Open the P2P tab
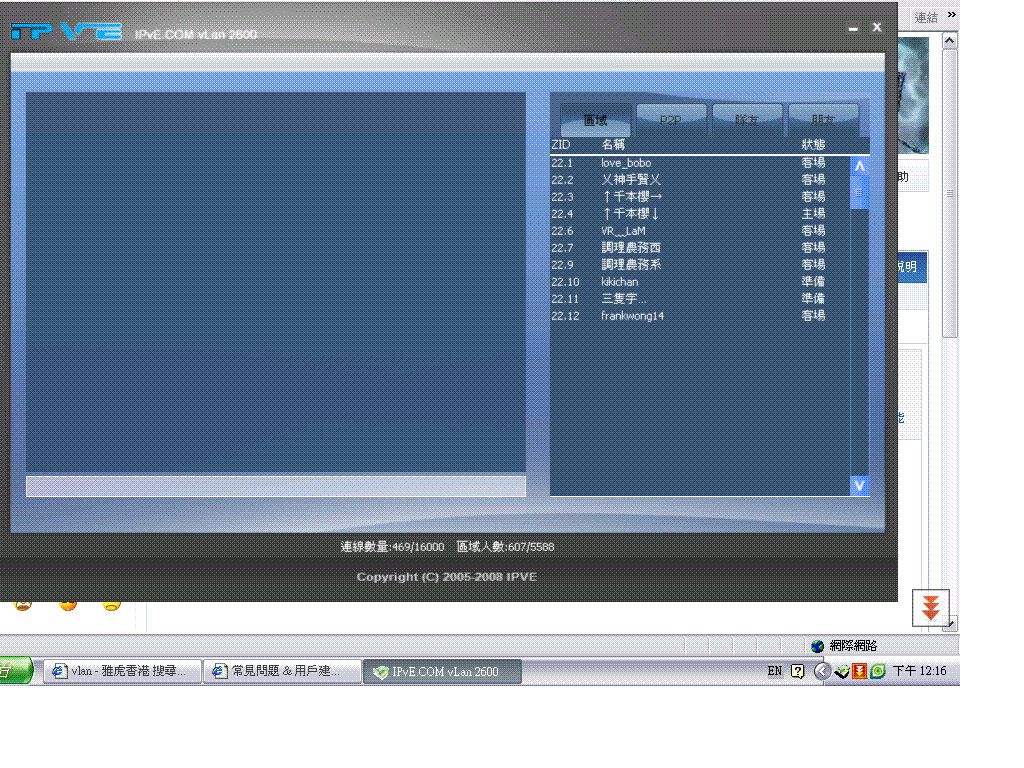The height and width of the screenshot is (768, 1024). pyautogui.click(x=671, y=120)
